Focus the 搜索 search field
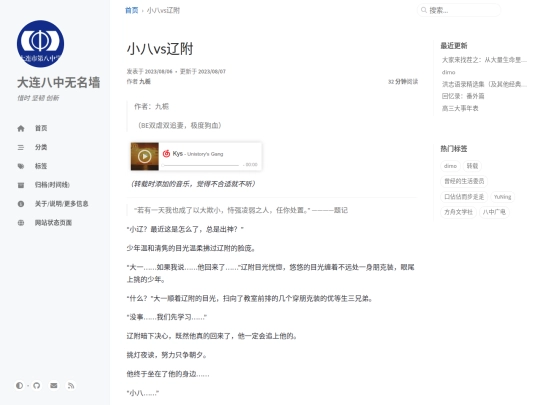The width and height of the screenshot is (540, 405). click(459, 10)
